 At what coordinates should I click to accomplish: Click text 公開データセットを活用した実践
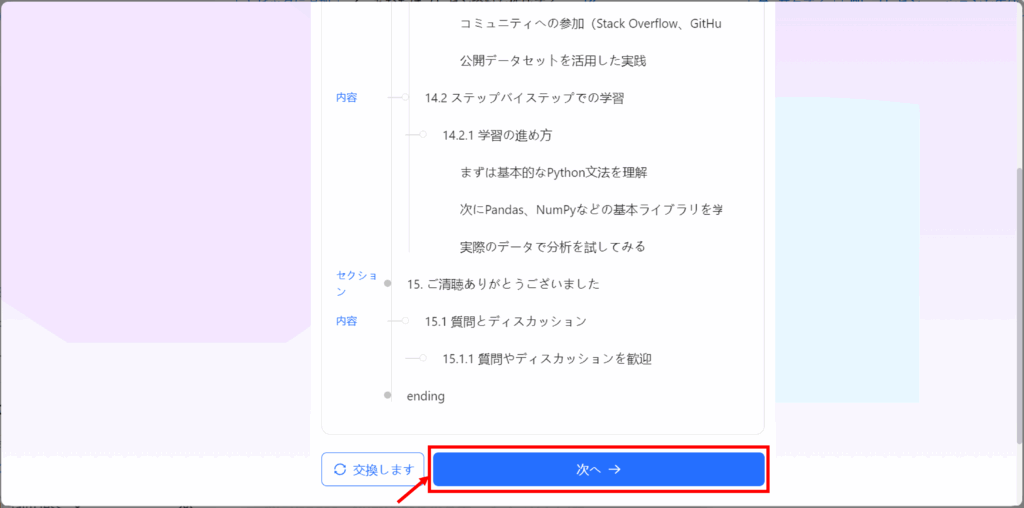click(552, 61)
